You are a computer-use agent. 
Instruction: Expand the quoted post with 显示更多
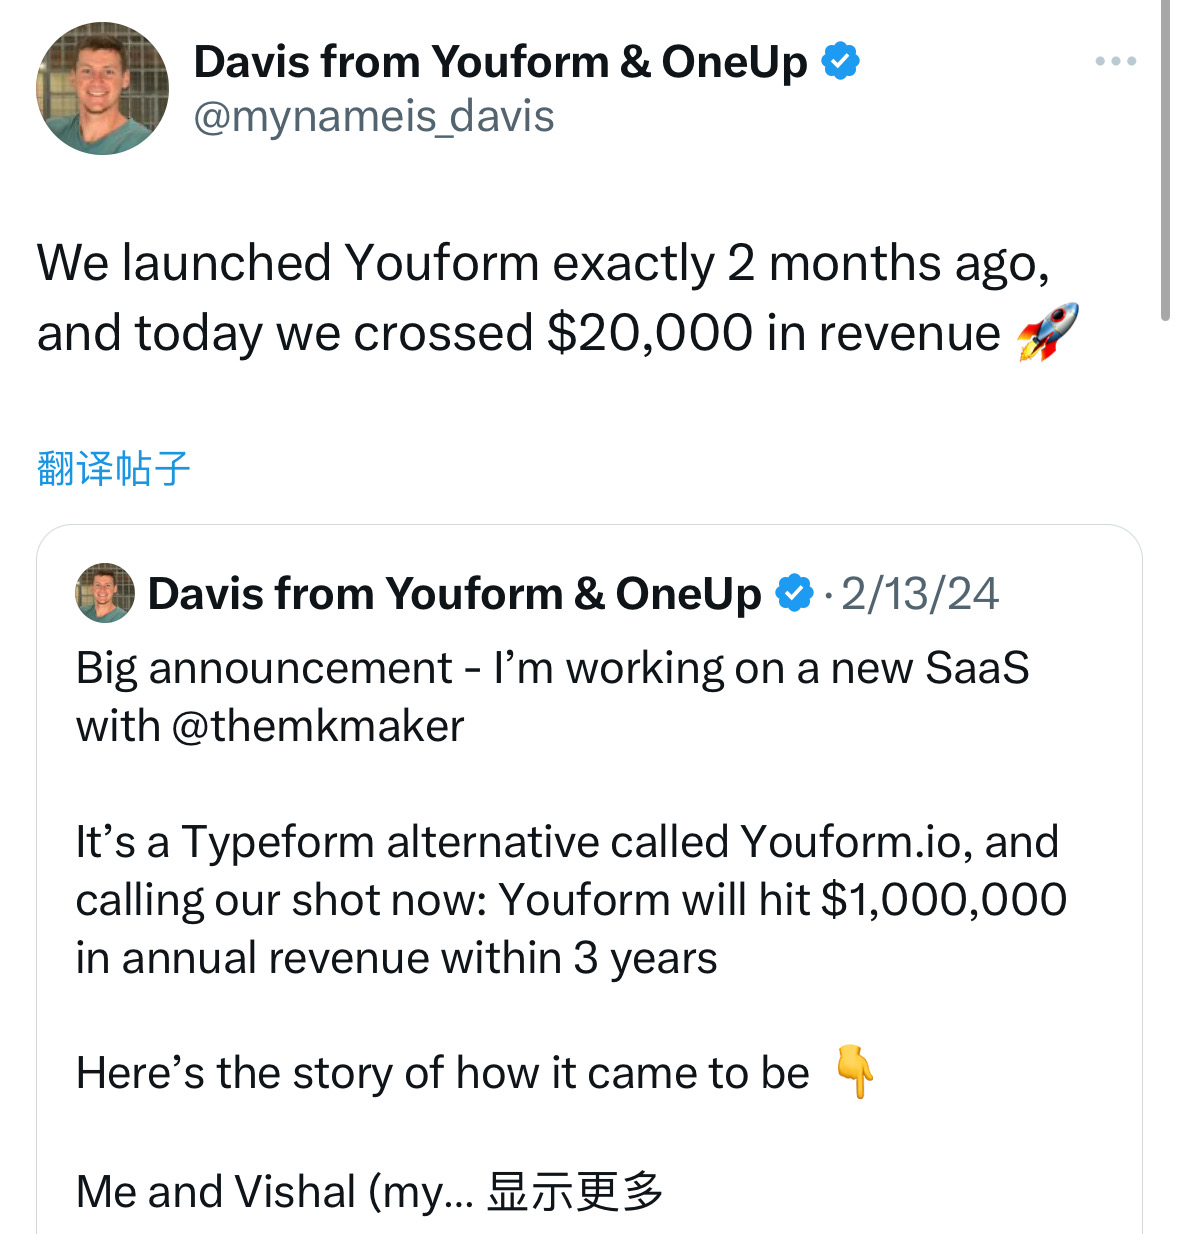(x=575, y=1191)
